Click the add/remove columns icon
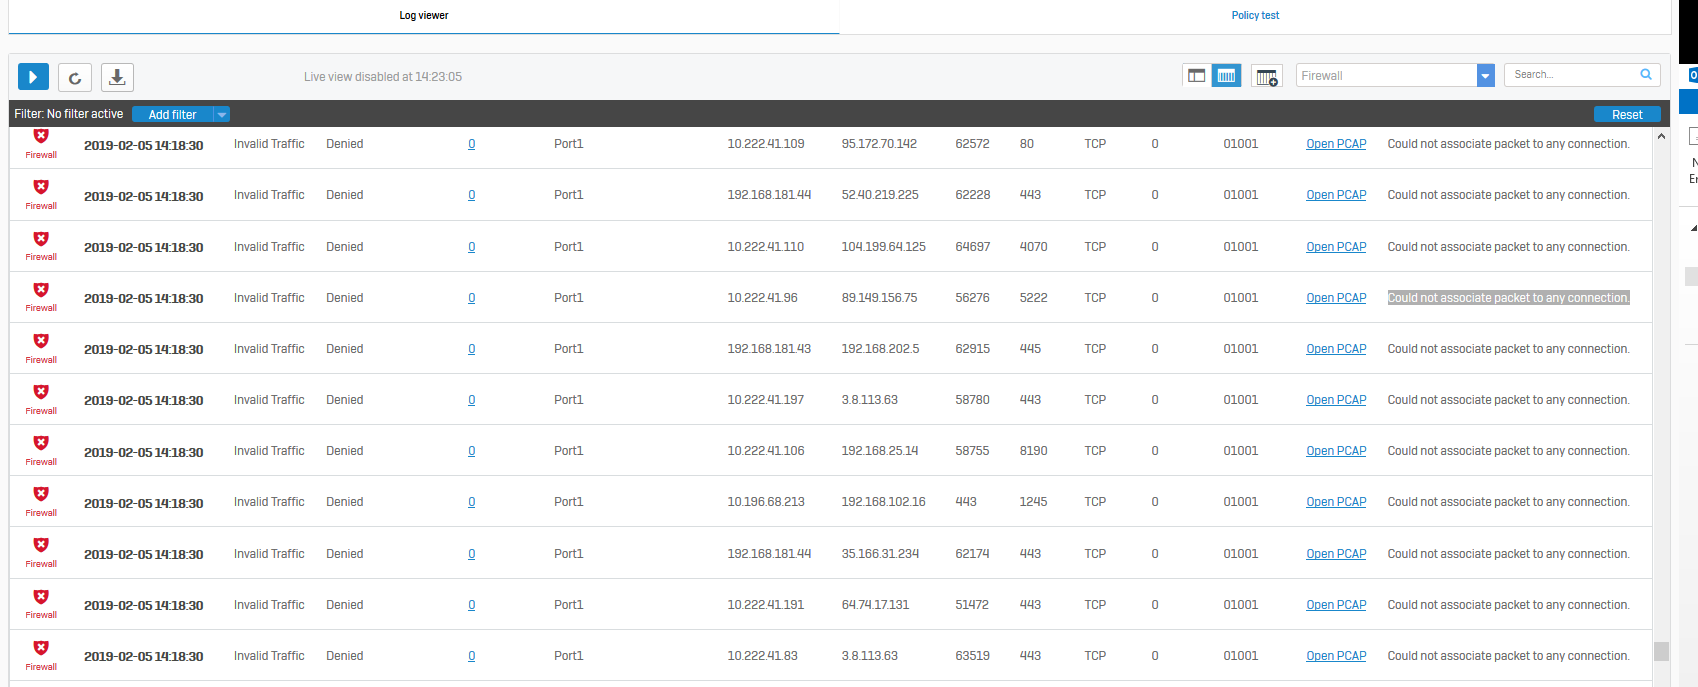 (x=1266, y=76)
